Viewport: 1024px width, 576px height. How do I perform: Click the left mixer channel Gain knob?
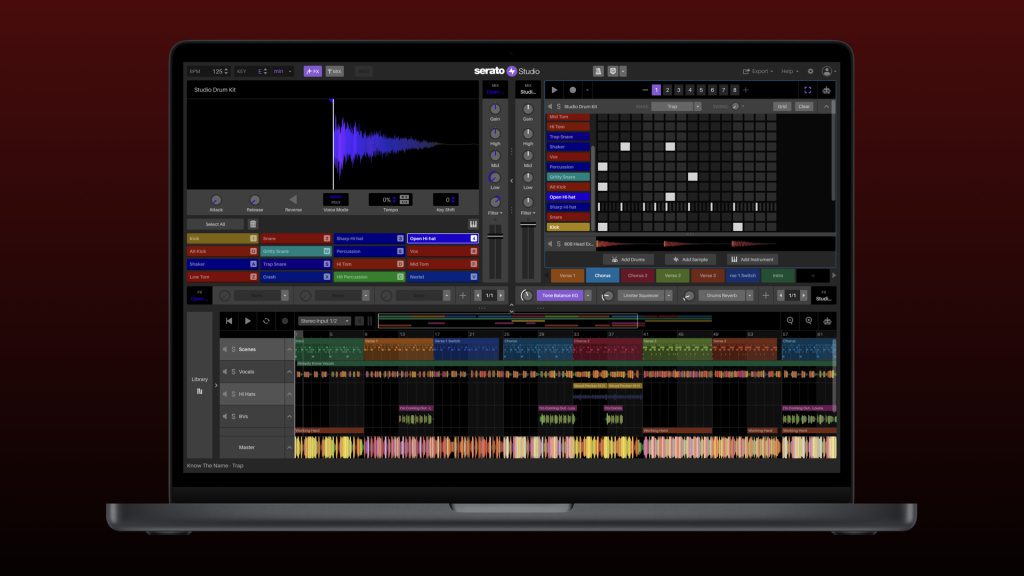pos(495,109)
